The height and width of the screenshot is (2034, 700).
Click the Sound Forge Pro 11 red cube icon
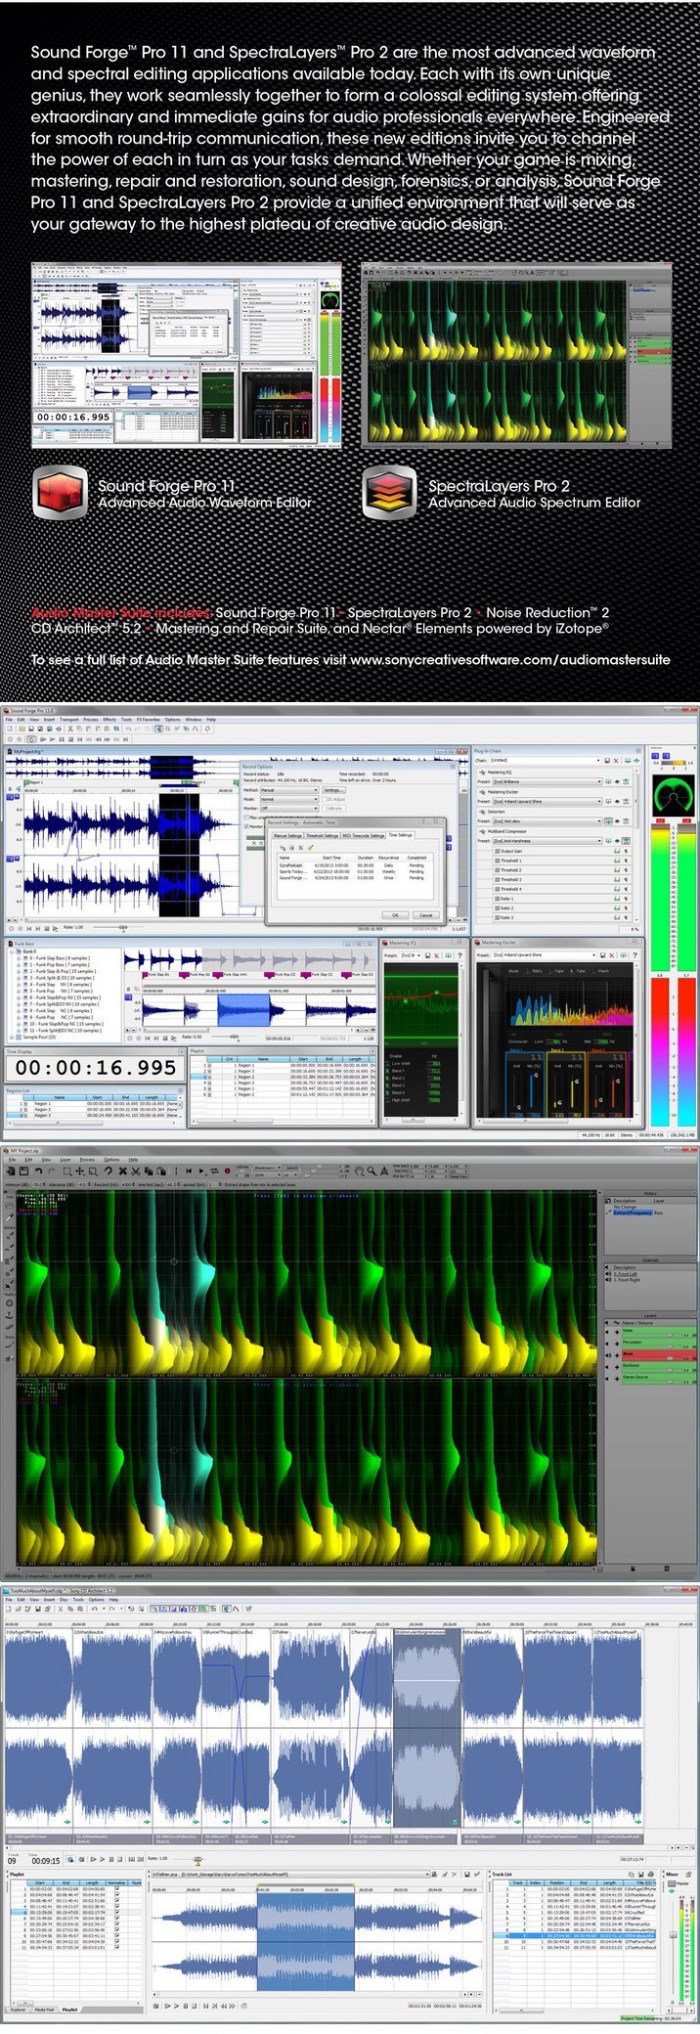(x=60, y=492)
